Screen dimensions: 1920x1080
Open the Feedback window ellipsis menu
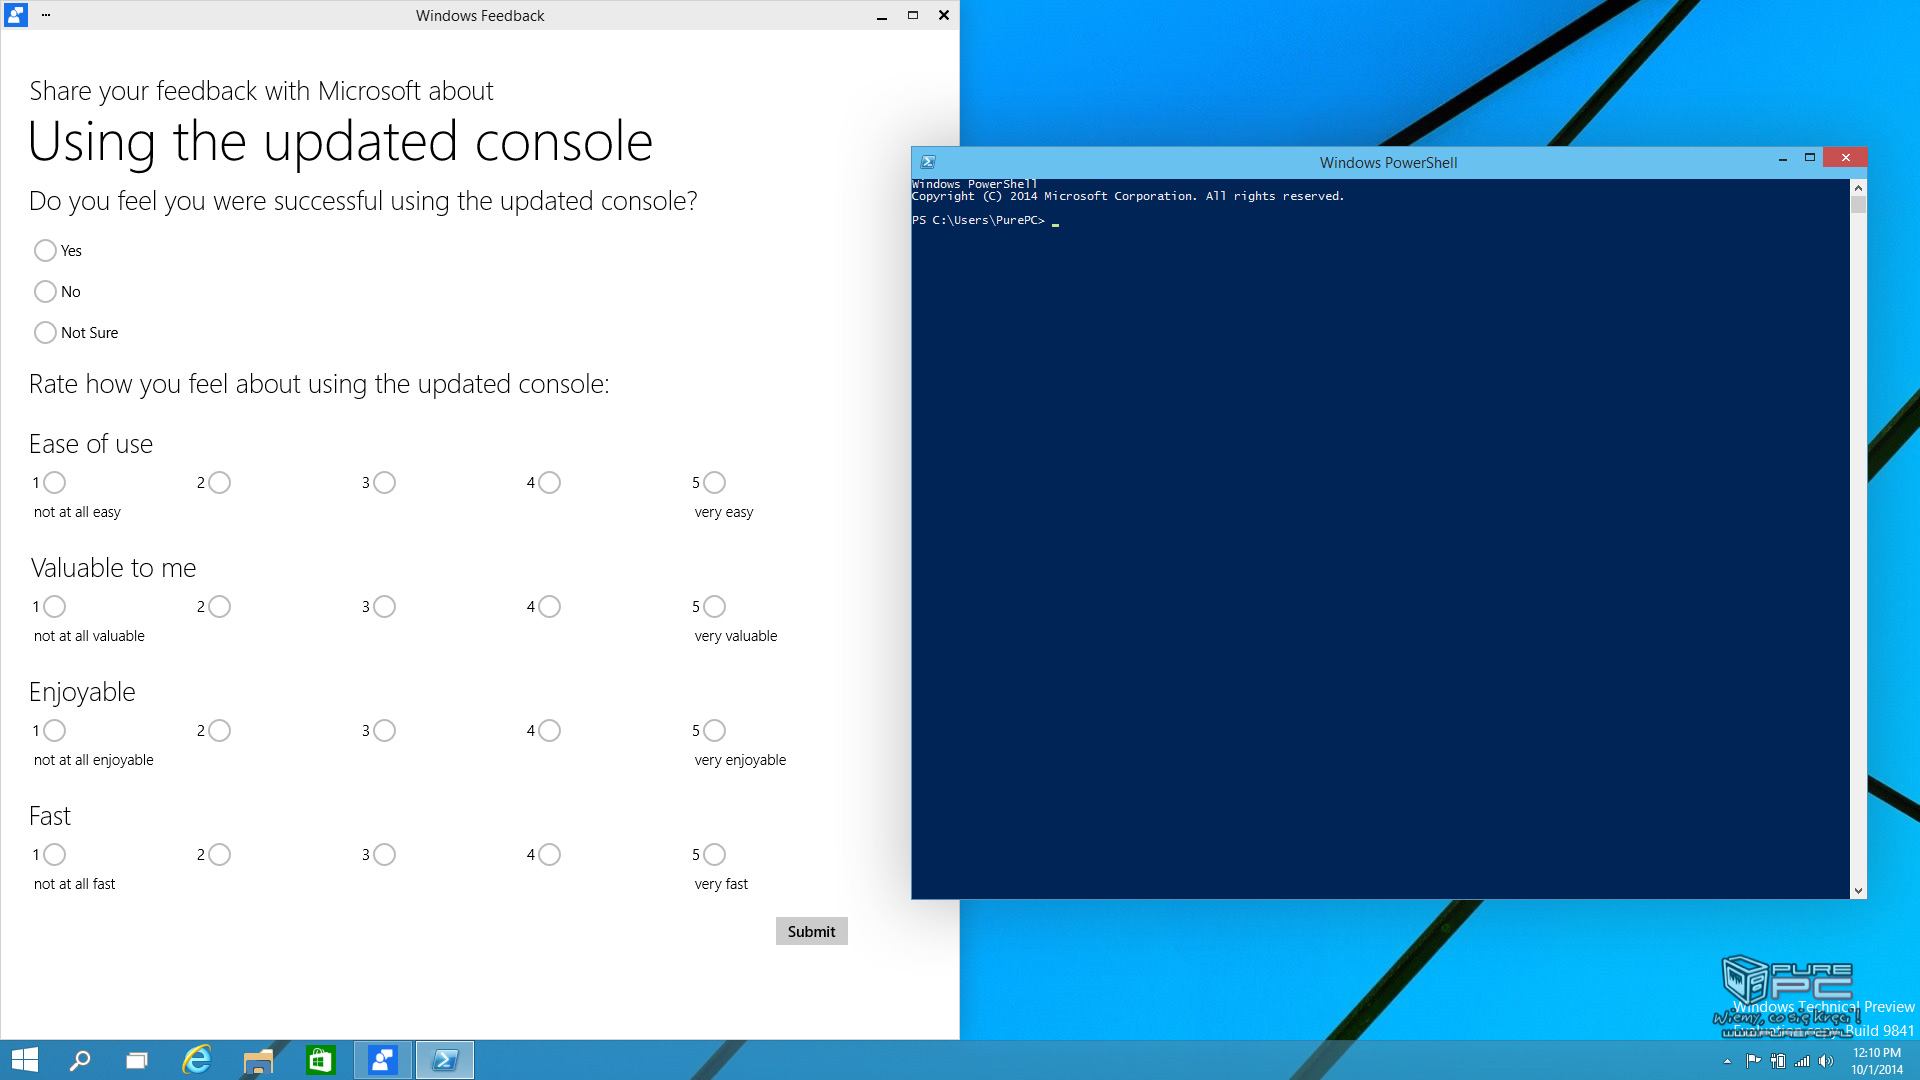pos(46,15)
